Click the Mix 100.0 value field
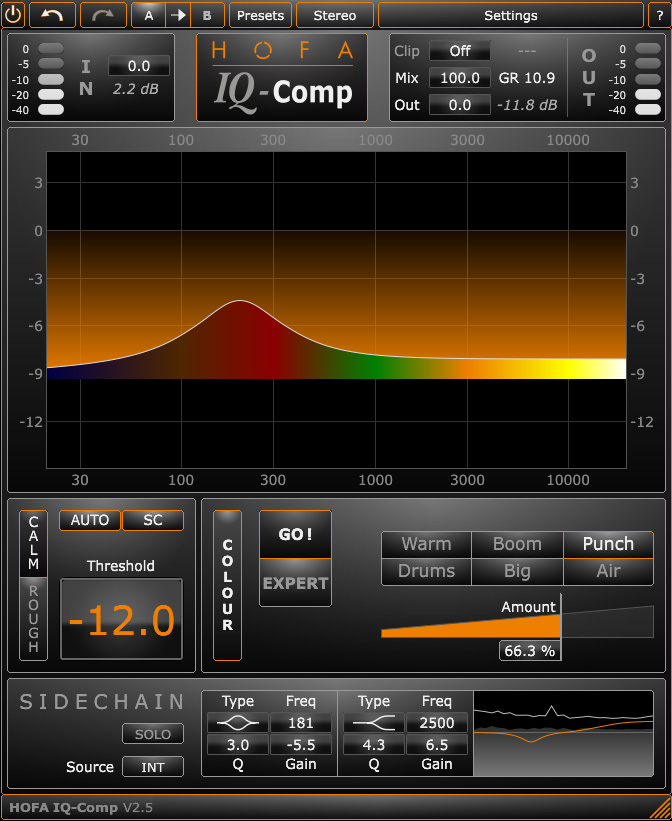Image resolution: width=672 pixels, height=821 pixels. (x=460, y=78)
